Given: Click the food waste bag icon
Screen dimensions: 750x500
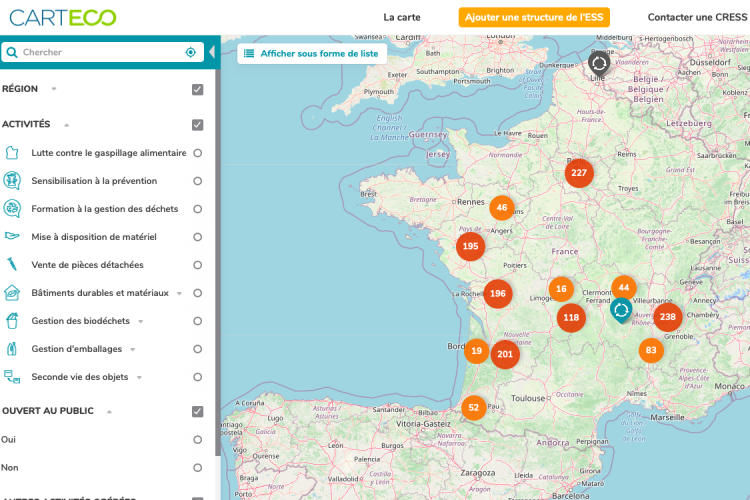Looking at the screenshot, I should (x=12, y=153).
